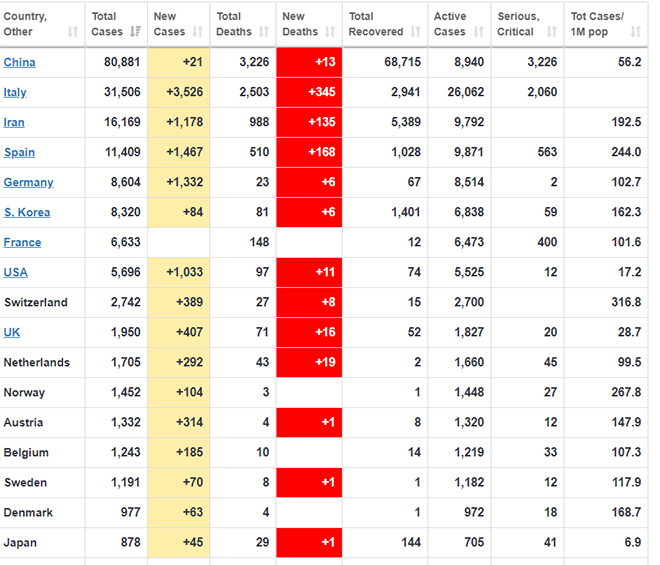Open the Iran country link

(14, 123)
